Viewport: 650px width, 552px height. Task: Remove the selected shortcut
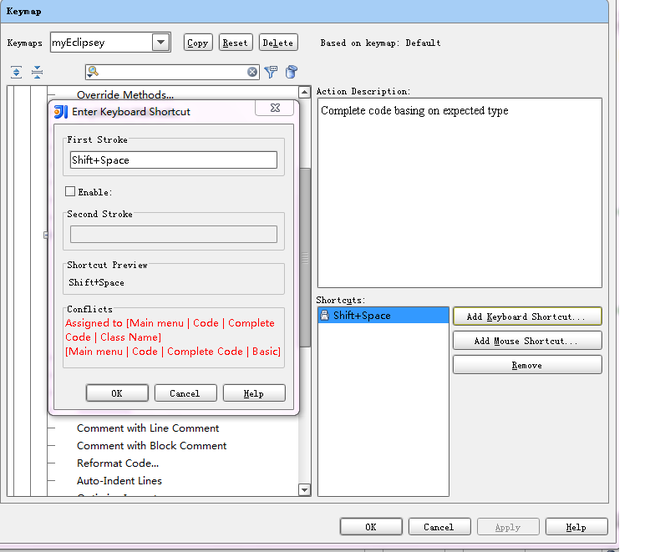tap(527, 365)
